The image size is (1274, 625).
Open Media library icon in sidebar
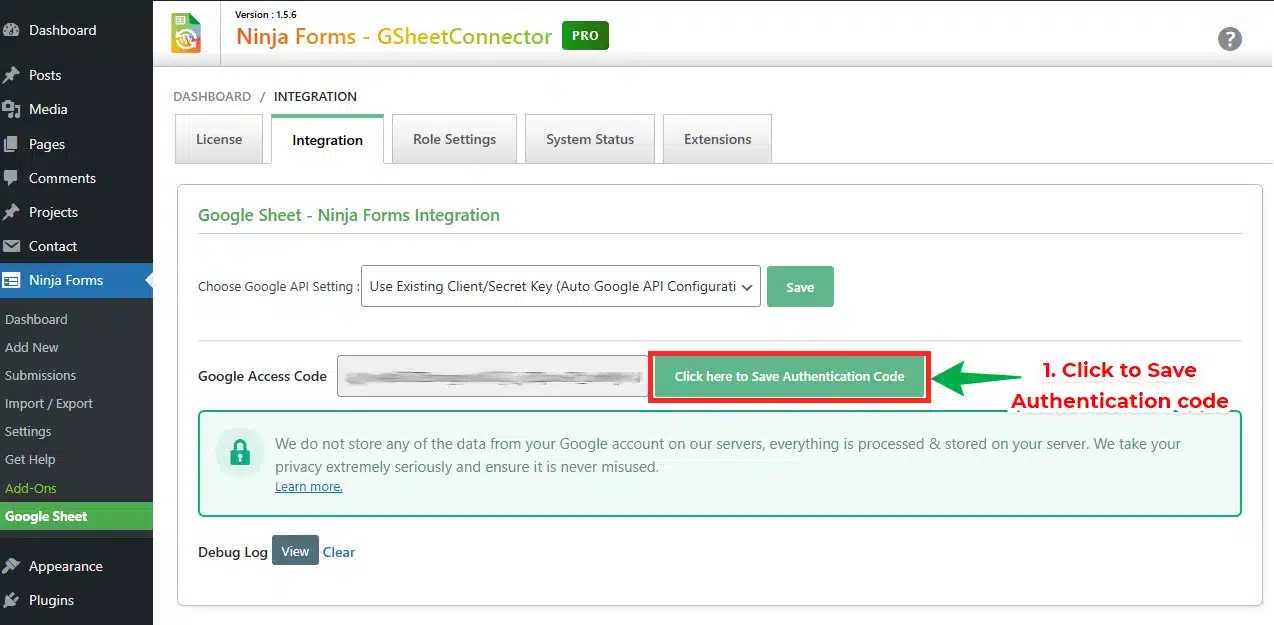[x=12, y=109]
